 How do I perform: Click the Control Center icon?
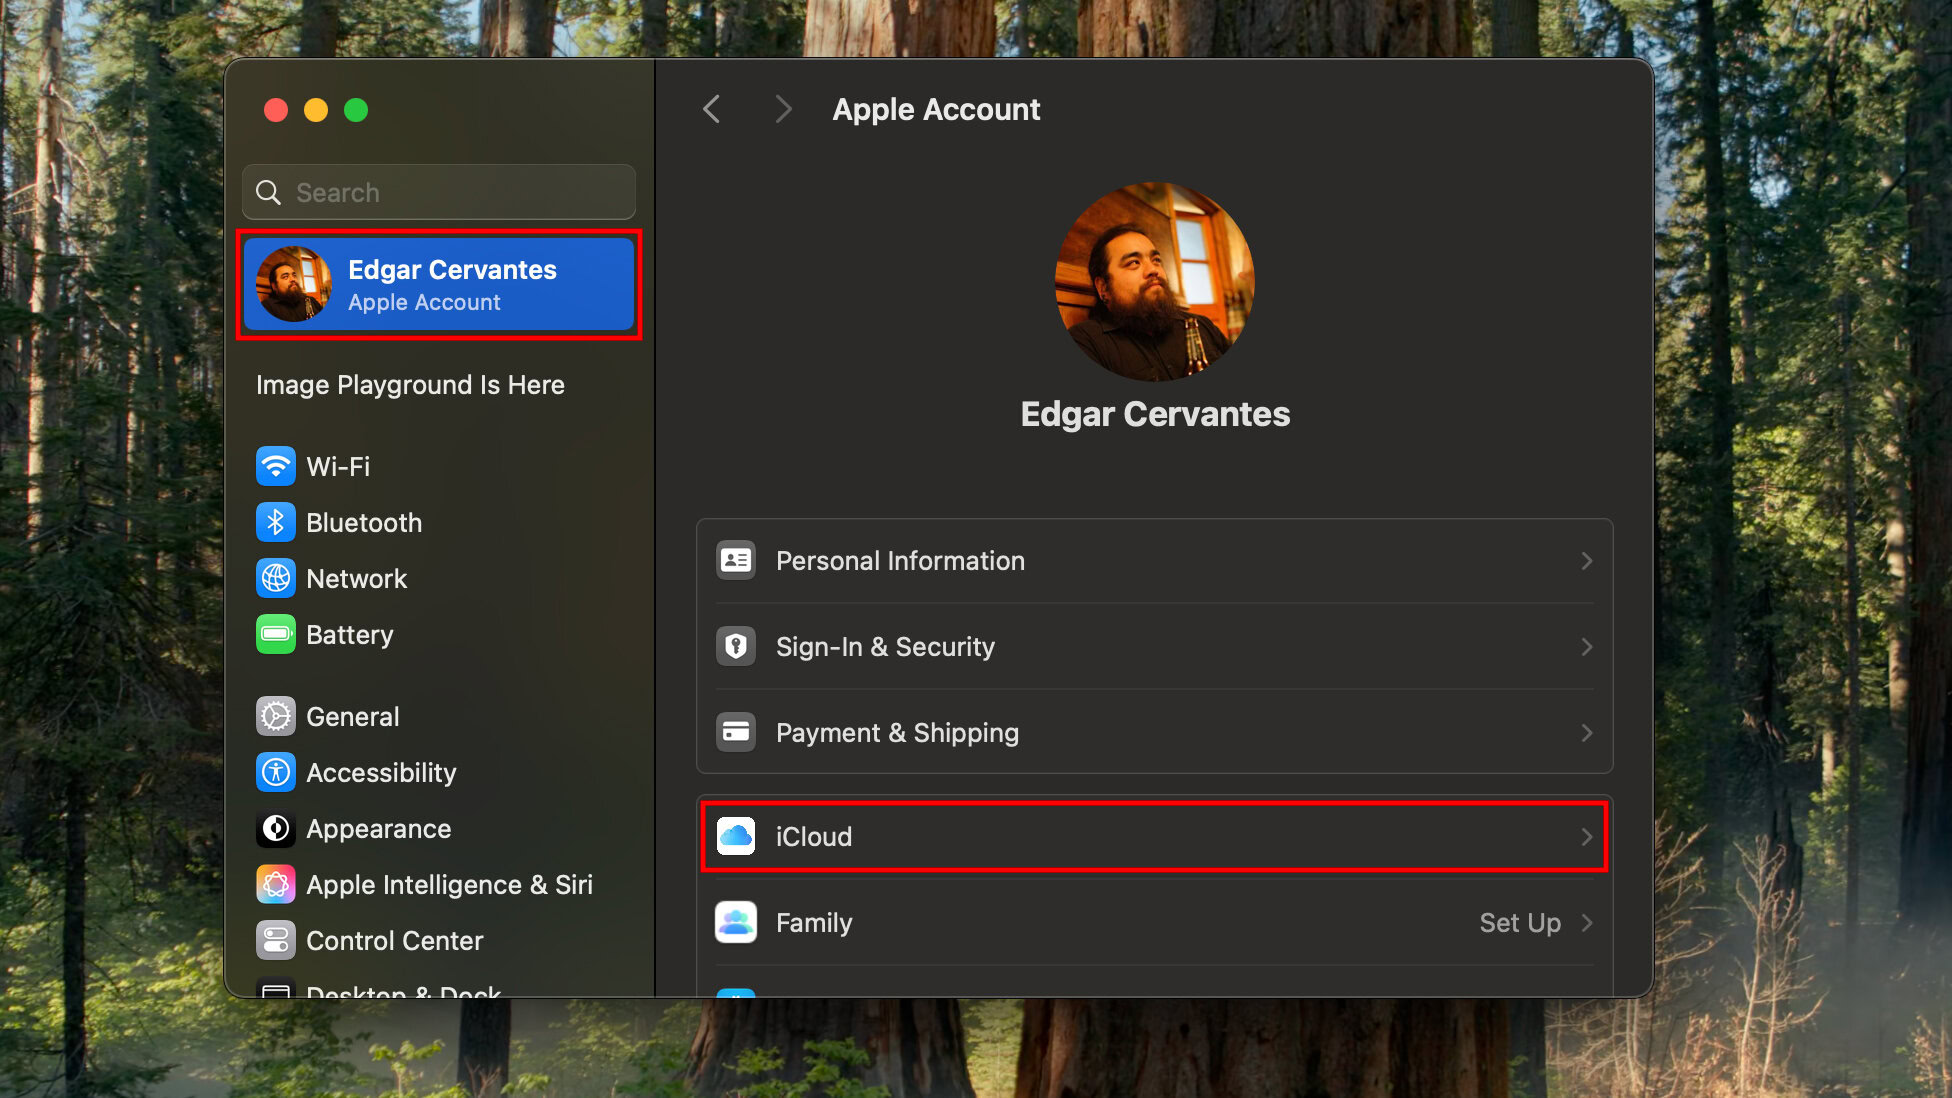(276, 940)
